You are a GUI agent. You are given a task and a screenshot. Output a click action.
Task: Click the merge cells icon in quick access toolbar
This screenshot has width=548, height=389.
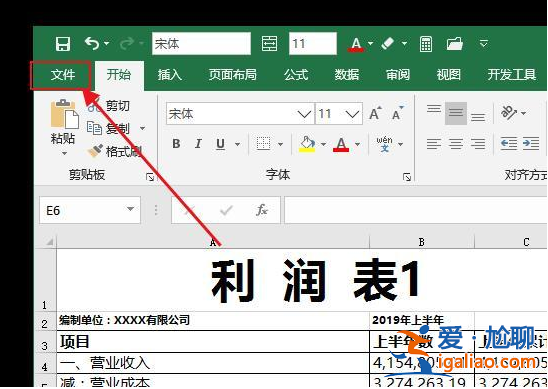tap(269, 44)
